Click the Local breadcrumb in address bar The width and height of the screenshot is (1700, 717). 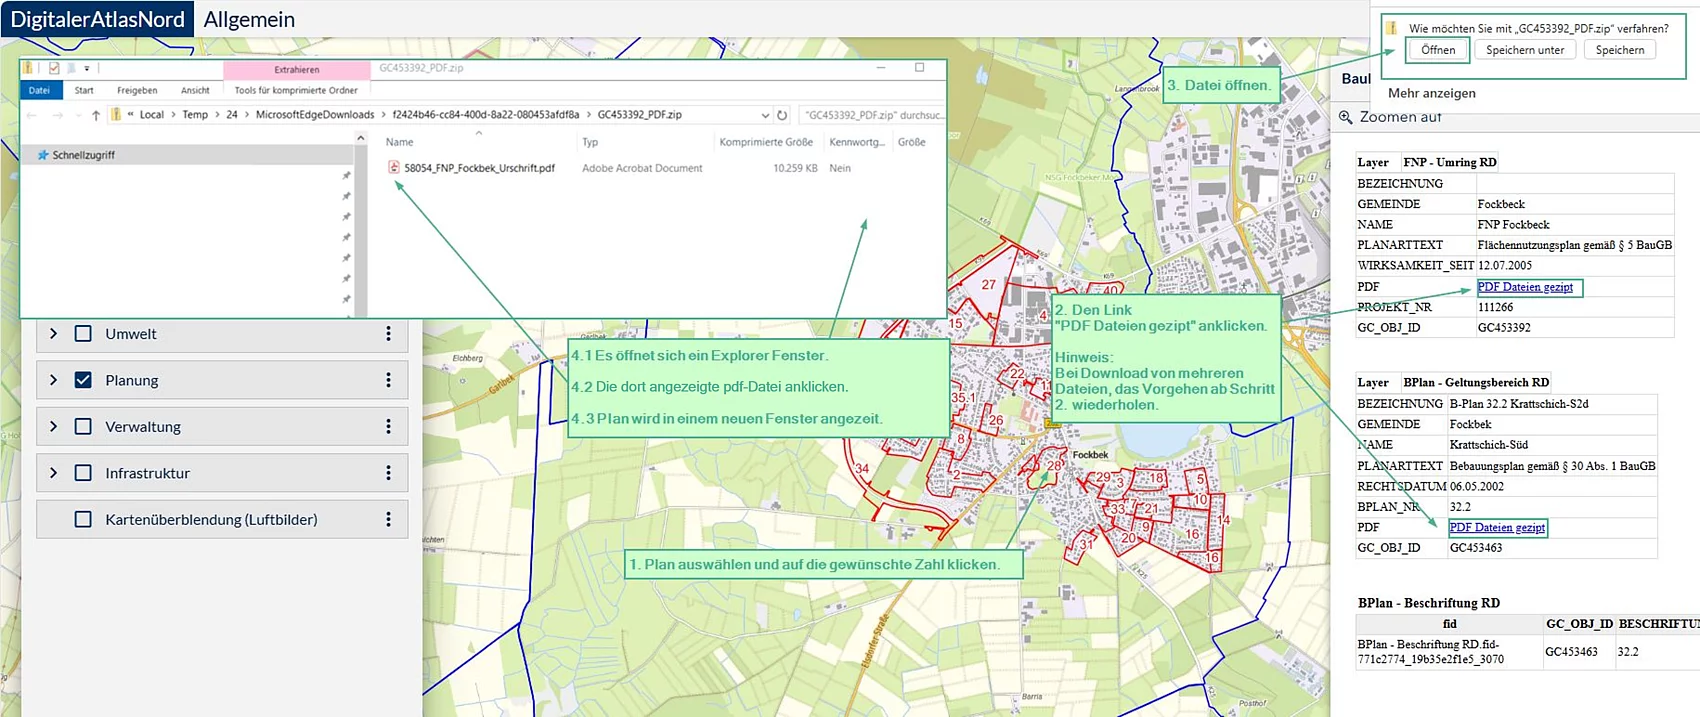click(151, 115)
